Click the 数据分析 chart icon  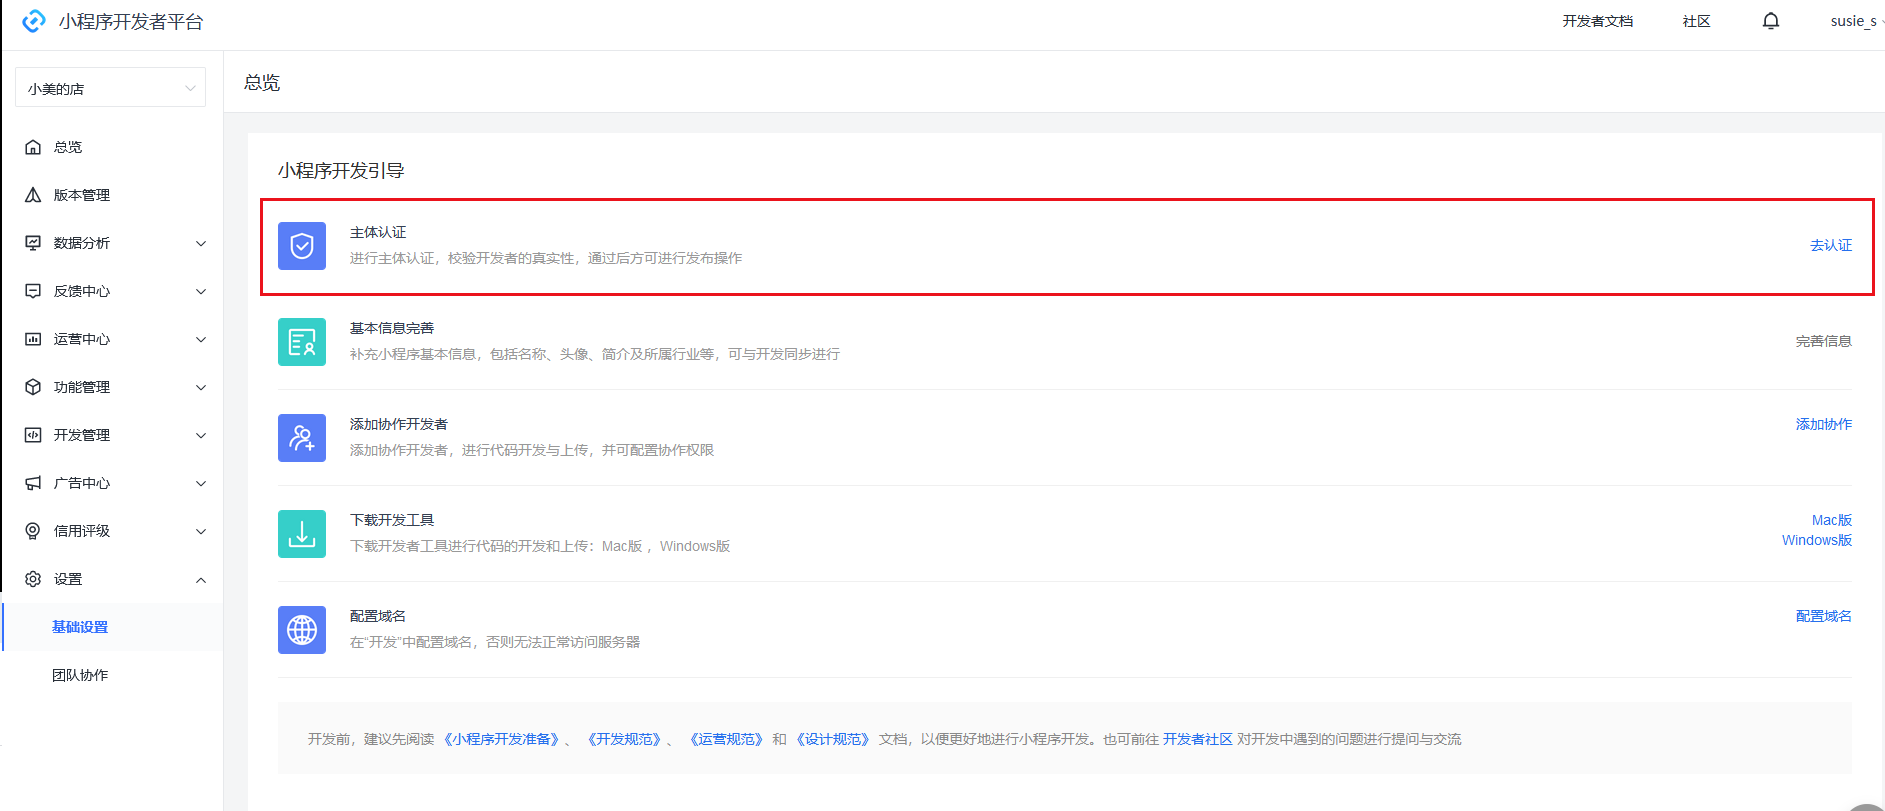pyautogui.click(x=33, y=243)
